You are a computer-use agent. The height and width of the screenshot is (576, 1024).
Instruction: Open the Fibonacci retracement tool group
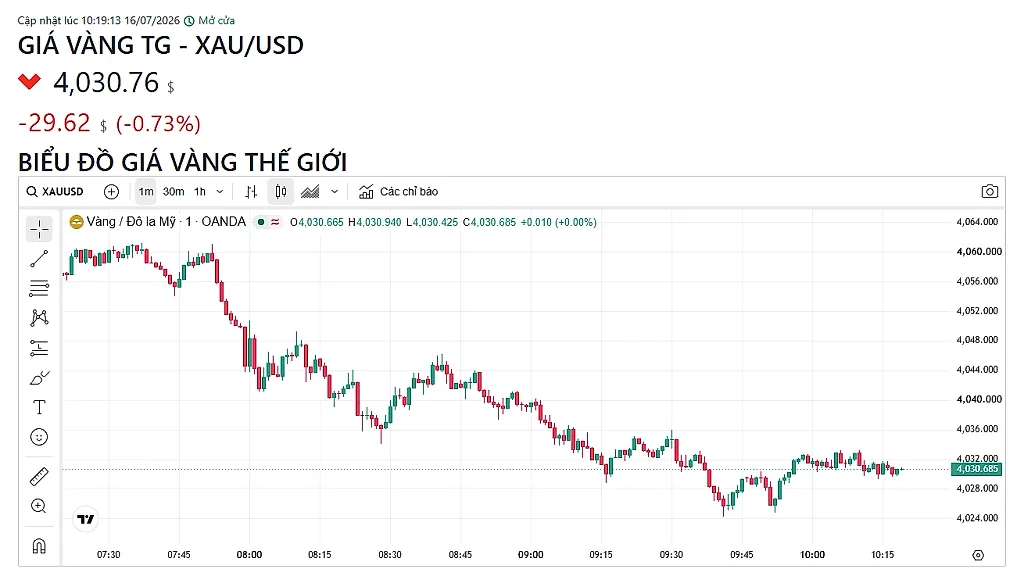tap(39, 288)
